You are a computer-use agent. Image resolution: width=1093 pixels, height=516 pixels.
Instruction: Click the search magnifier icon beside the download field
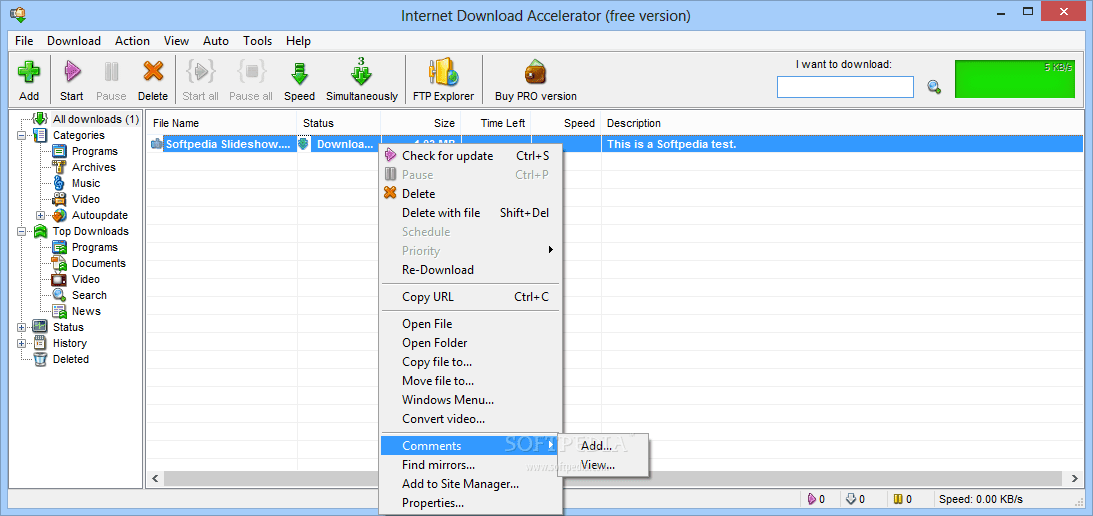pos(934,87)
